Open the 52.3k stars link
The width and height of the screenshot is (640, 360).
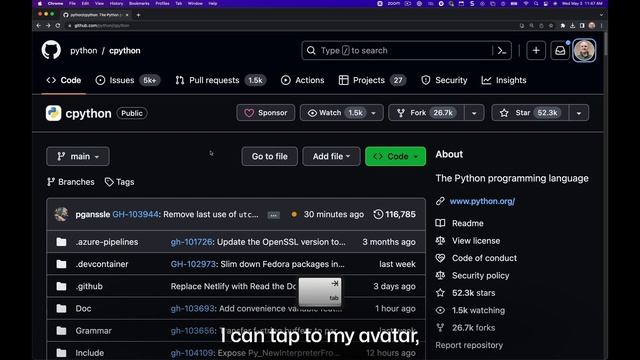click(473, 293)
